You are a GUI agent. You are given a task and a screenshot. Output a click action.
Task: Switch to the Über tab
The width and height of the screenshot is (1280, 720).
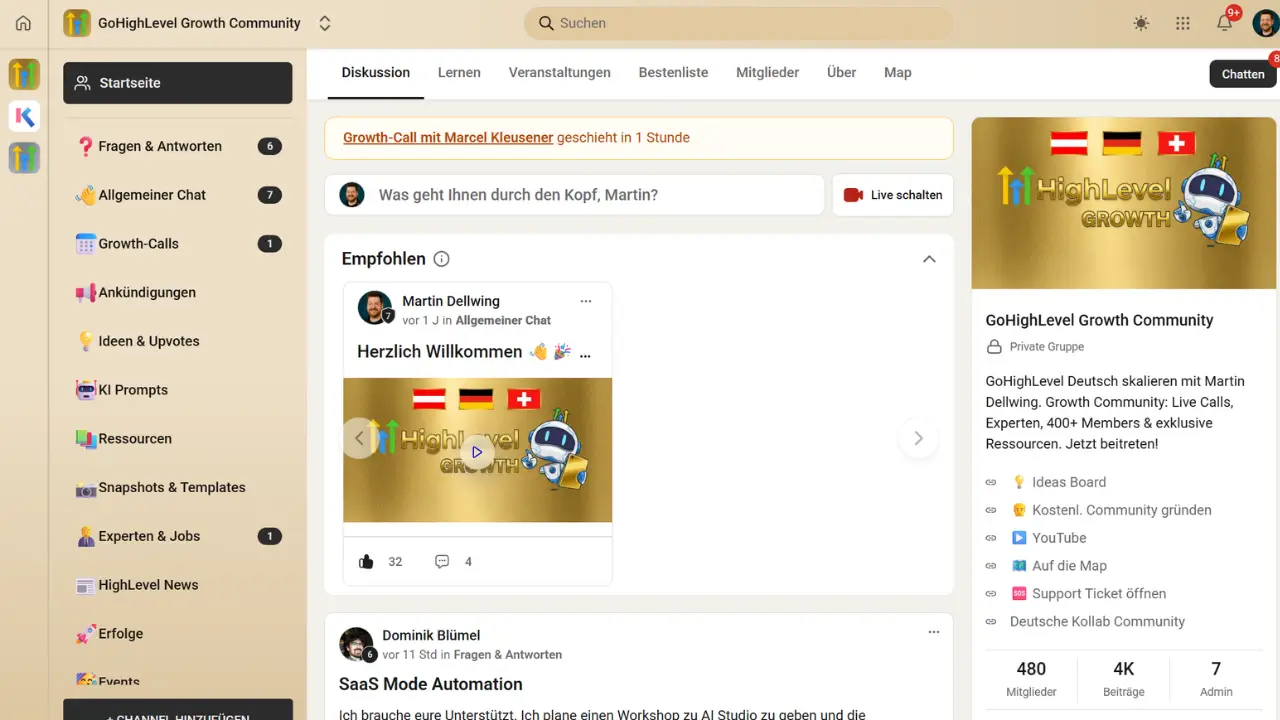(x=841, y=73)
